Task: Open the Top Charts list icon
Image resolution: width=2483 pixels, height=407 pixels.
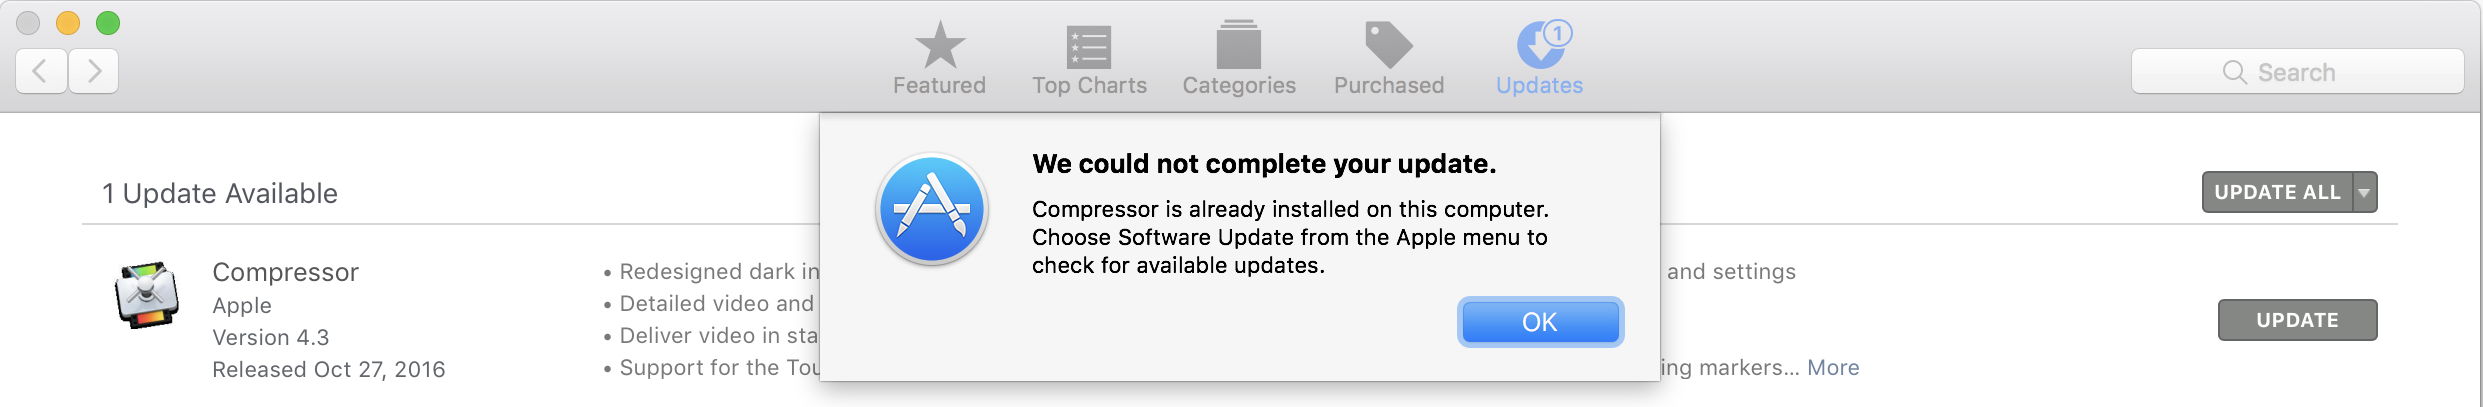Action: 1089,46
